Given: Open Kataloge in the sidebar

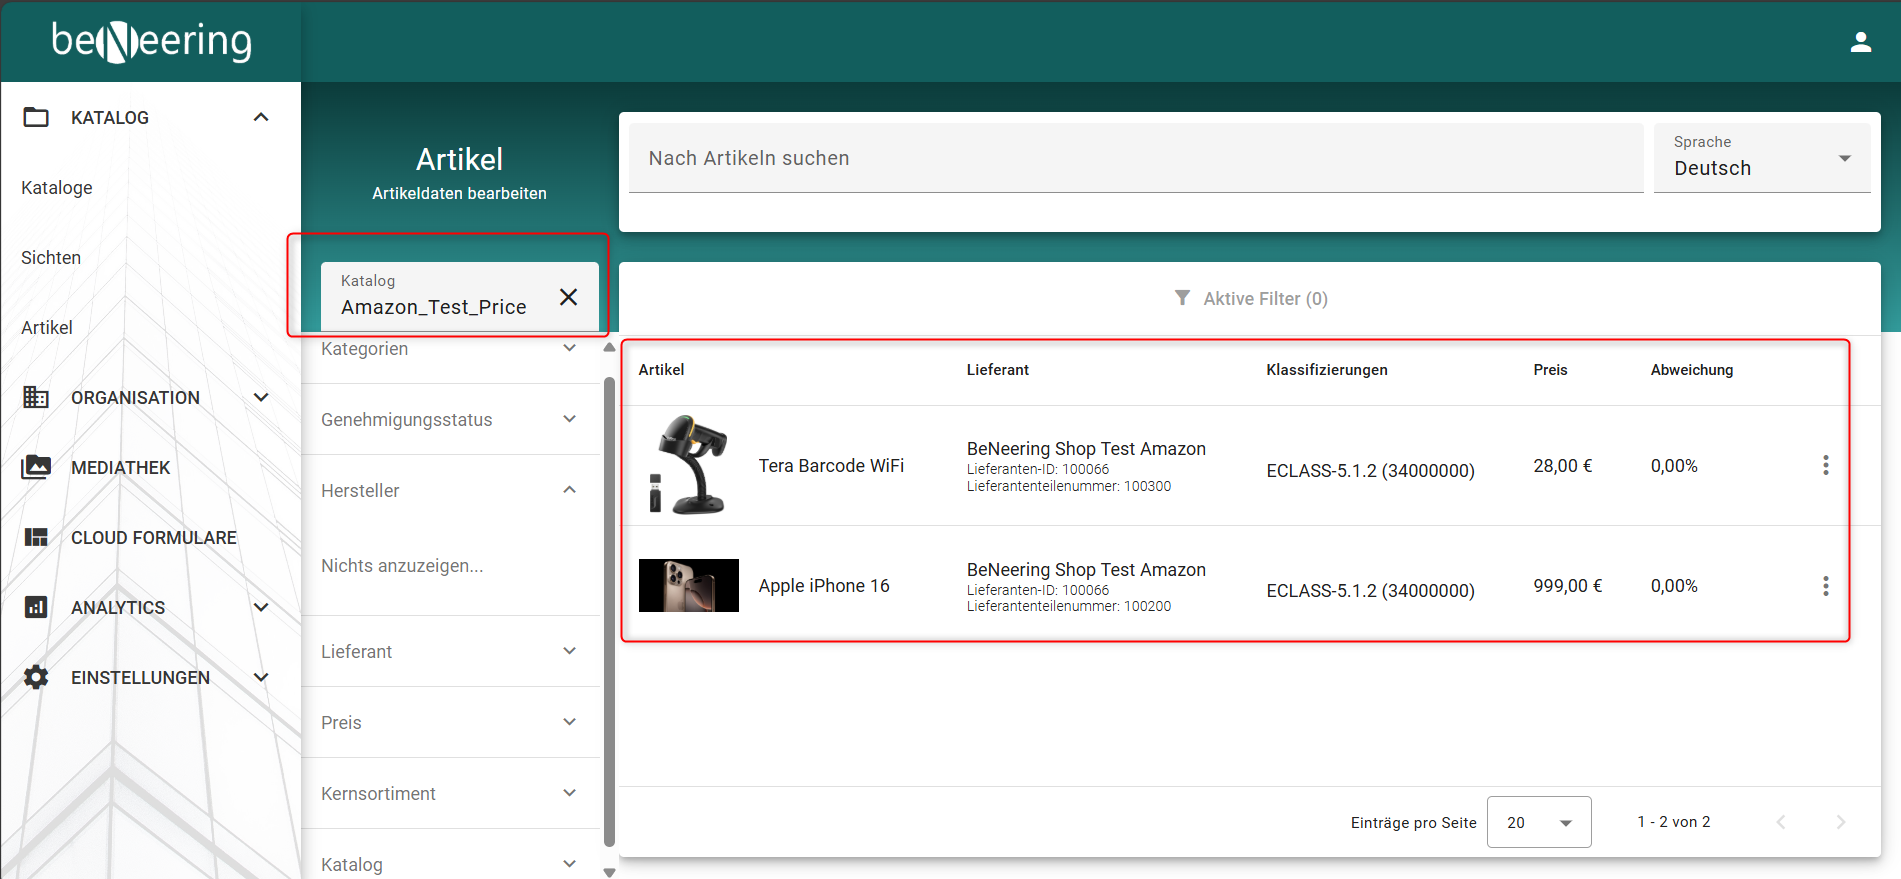Looking at the screenshot, I should (x=57, y=188).
